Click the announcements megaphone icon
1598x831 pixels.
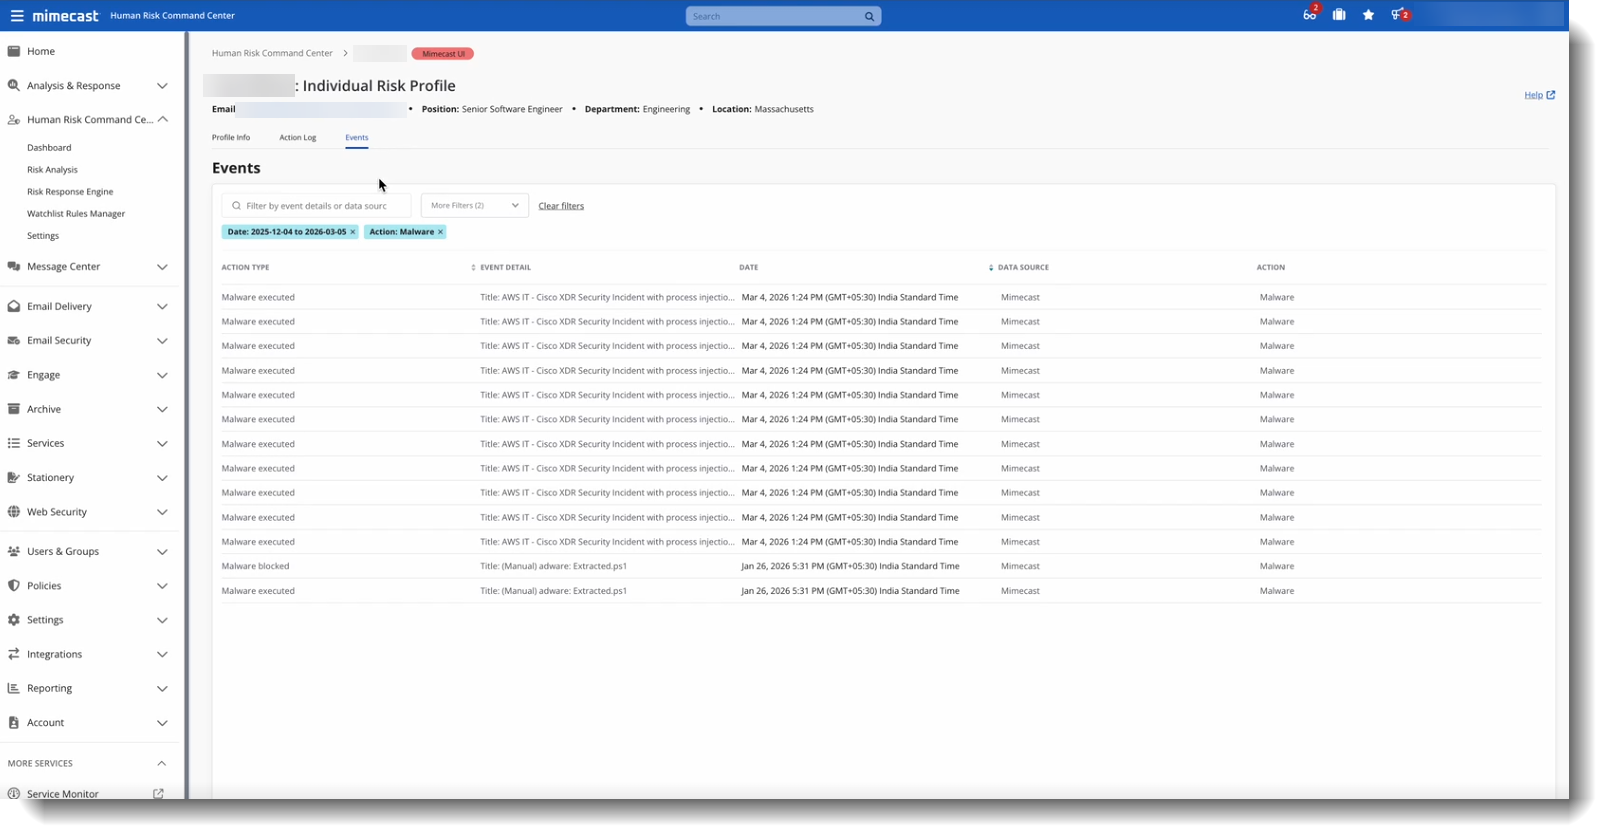[1398, 15]
